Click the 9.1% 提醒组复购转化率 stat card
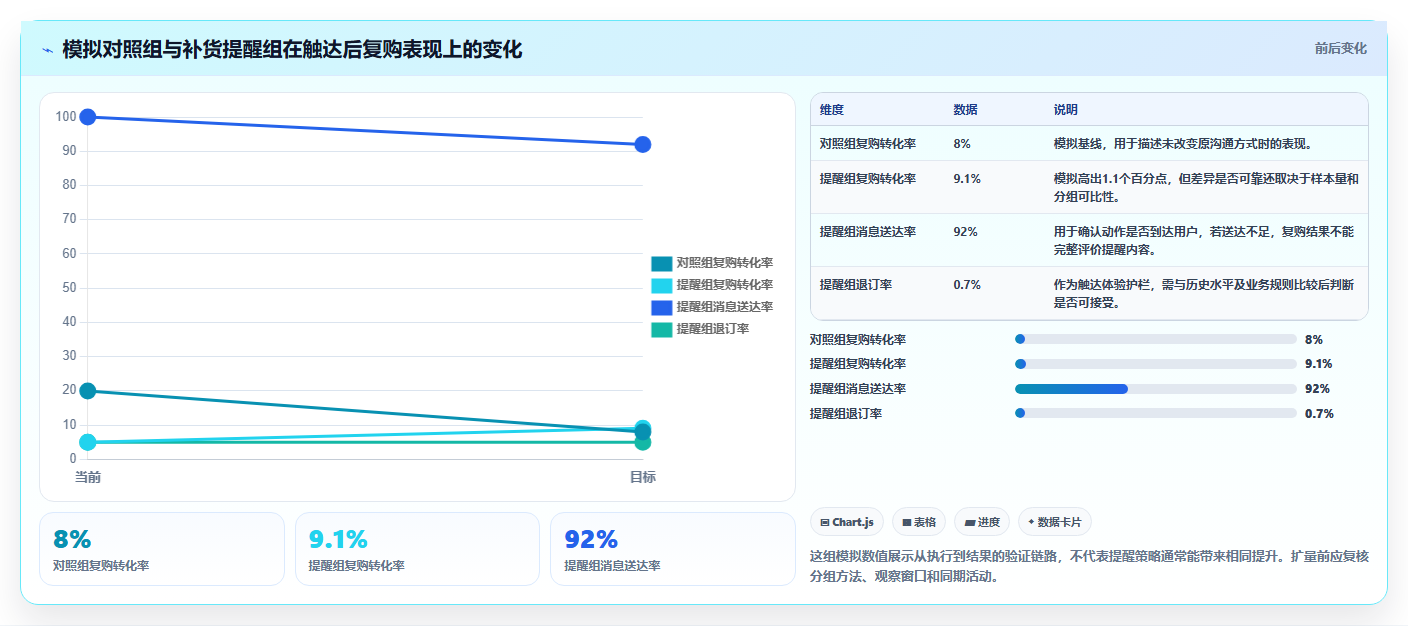The image size is (1408, 626). tap(417, 549)
